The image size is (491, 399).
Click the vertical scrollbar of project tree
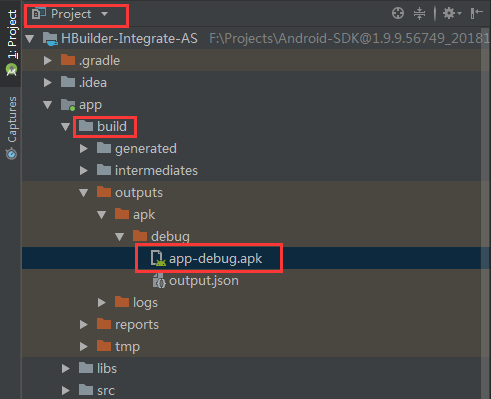click(485, 213)
